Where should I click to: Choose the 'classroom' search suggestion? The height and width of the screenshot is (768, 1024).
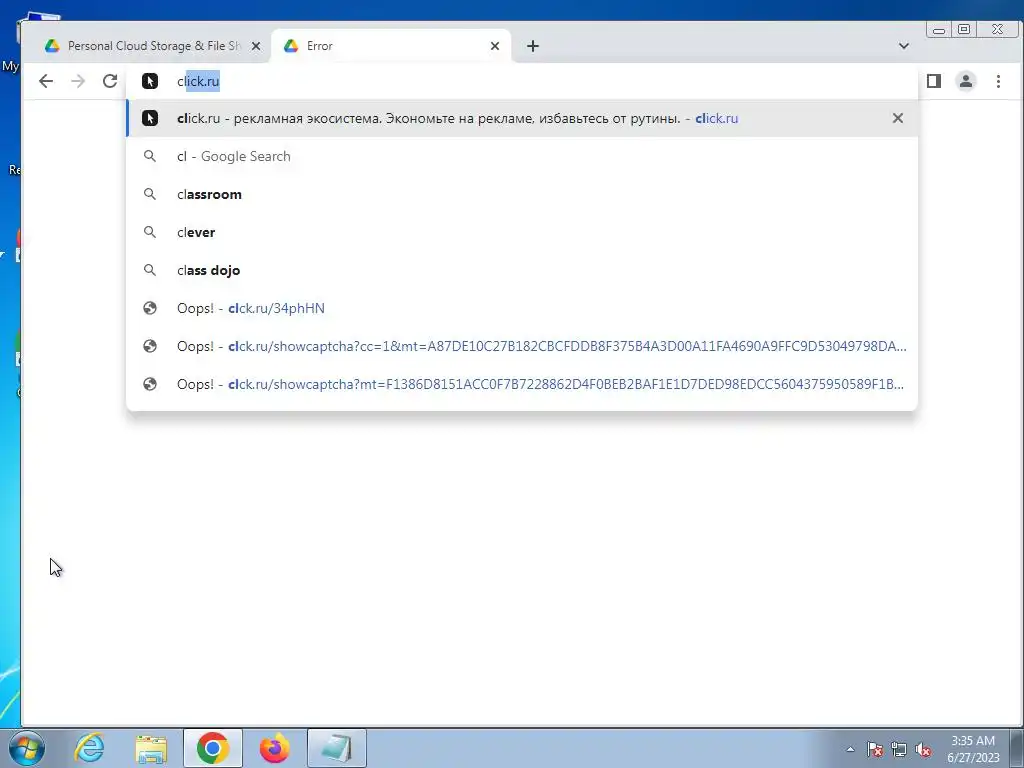pyautogui.click(x=522, y=194)
